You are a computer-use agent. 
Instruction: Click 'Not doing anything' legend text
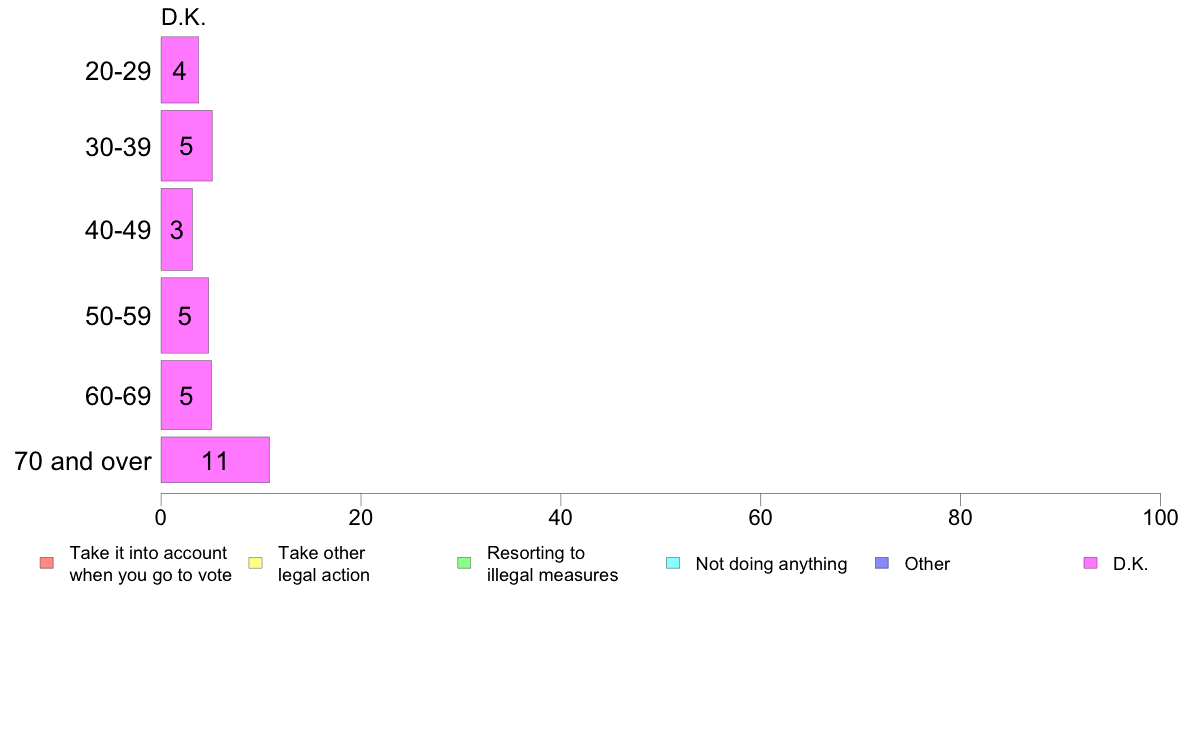pyautogui.click(x=771, y=564)
